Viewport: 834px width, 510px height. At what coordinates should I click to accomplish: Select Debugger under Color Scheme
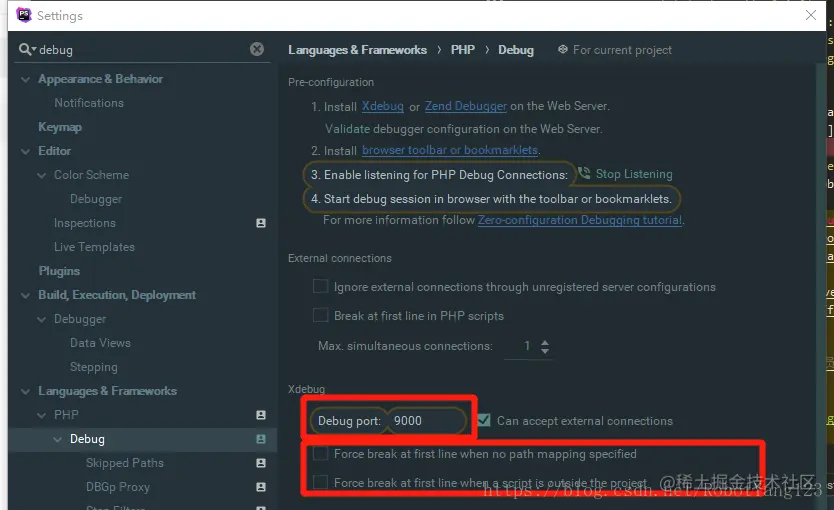click(x=96, y=199)
